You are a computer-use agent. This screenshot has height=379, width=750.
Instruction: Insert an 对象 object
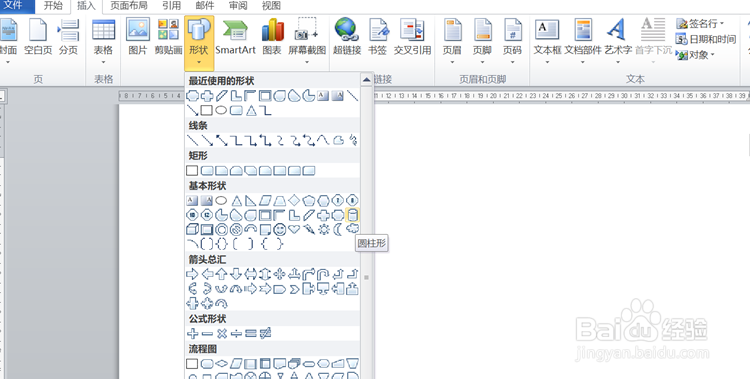(x=695, y=55)
